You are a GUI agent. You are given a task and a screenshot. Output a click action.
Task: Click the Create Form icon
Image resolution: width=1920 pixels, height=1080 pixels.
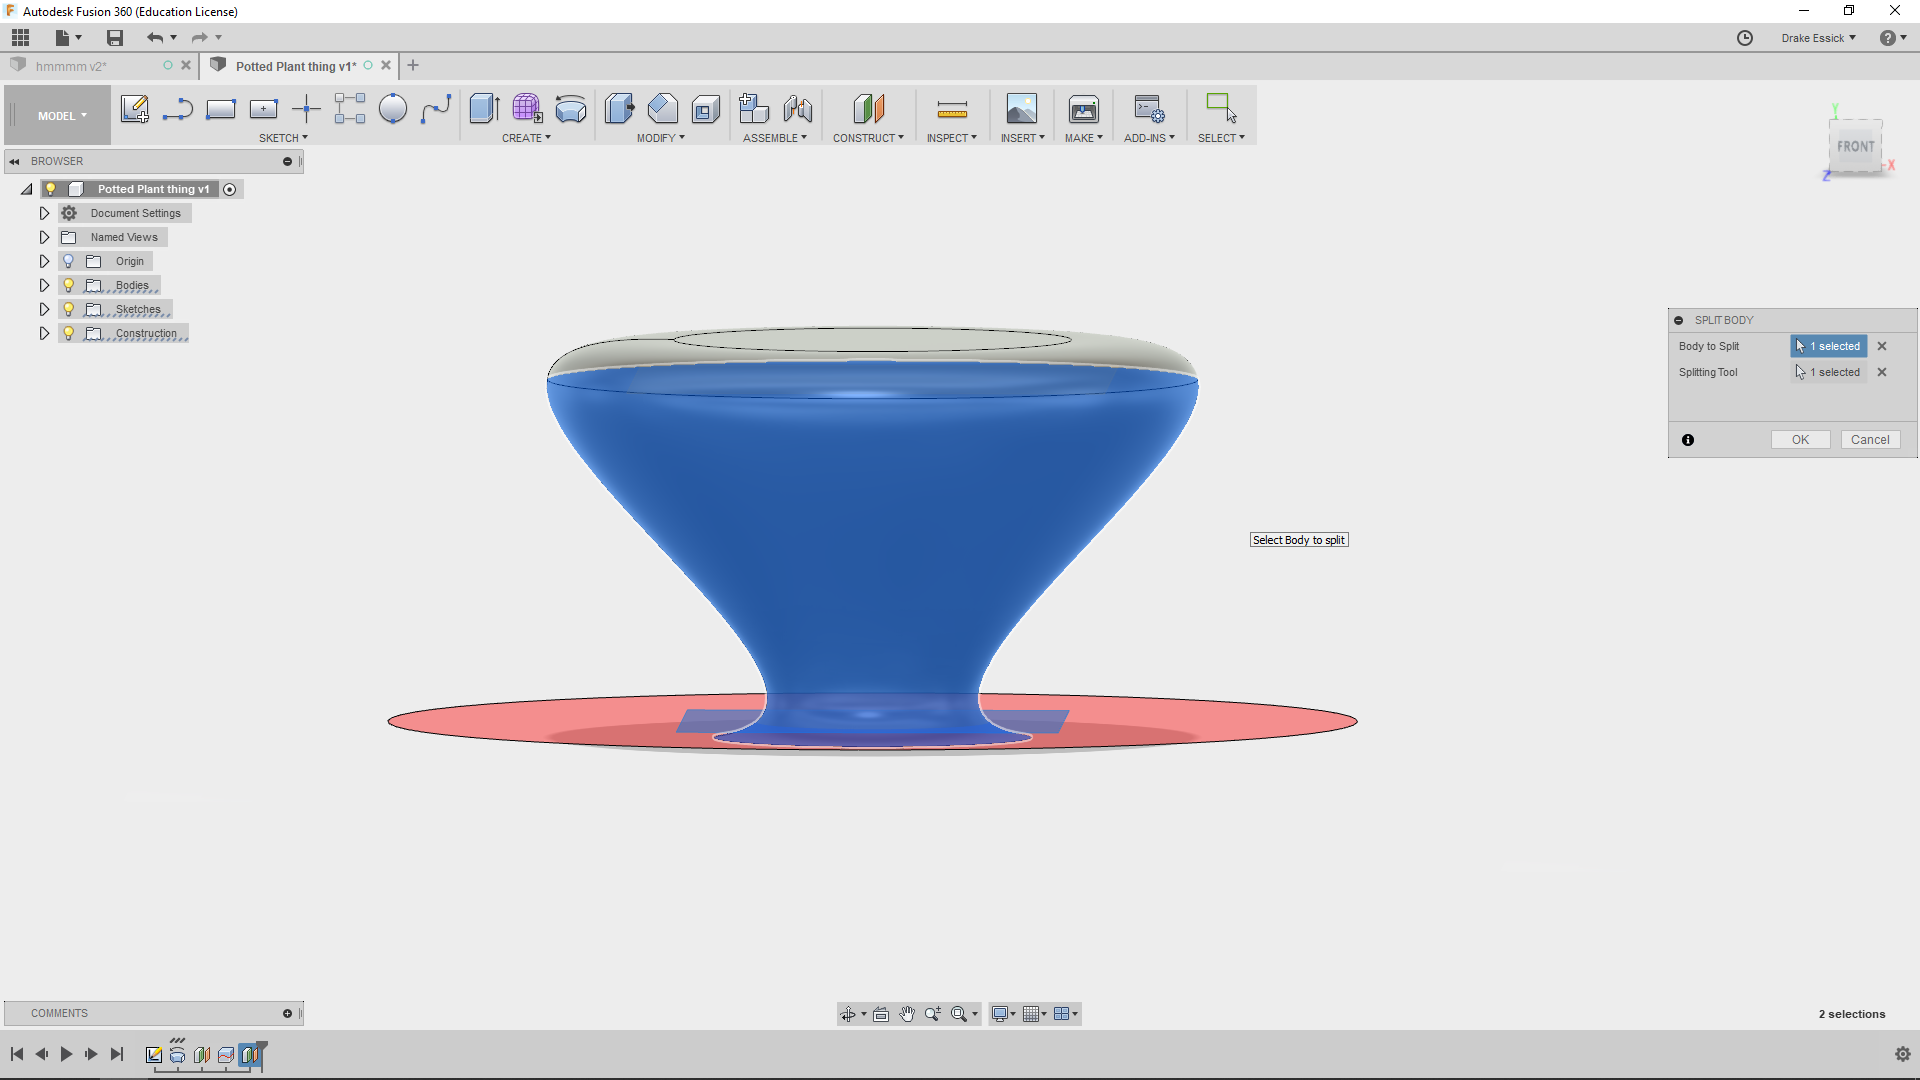(x=527, y=109)
